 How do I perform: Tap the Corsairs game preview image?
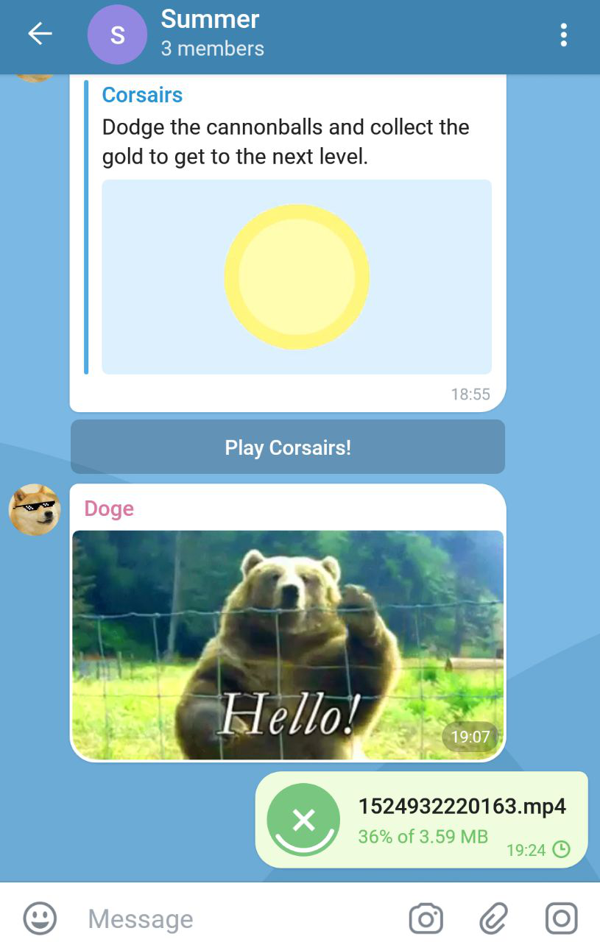(x=296, y=277)
